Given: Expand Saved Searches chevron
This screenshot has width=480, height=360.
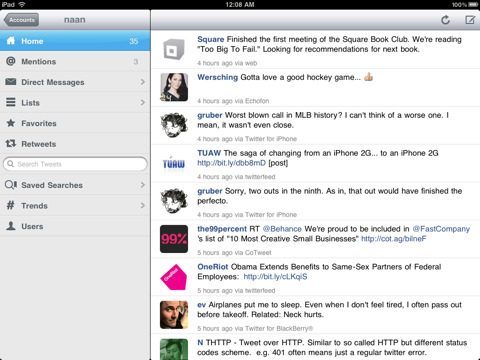Looking at the screenshot, I should [x=143, y=185].
